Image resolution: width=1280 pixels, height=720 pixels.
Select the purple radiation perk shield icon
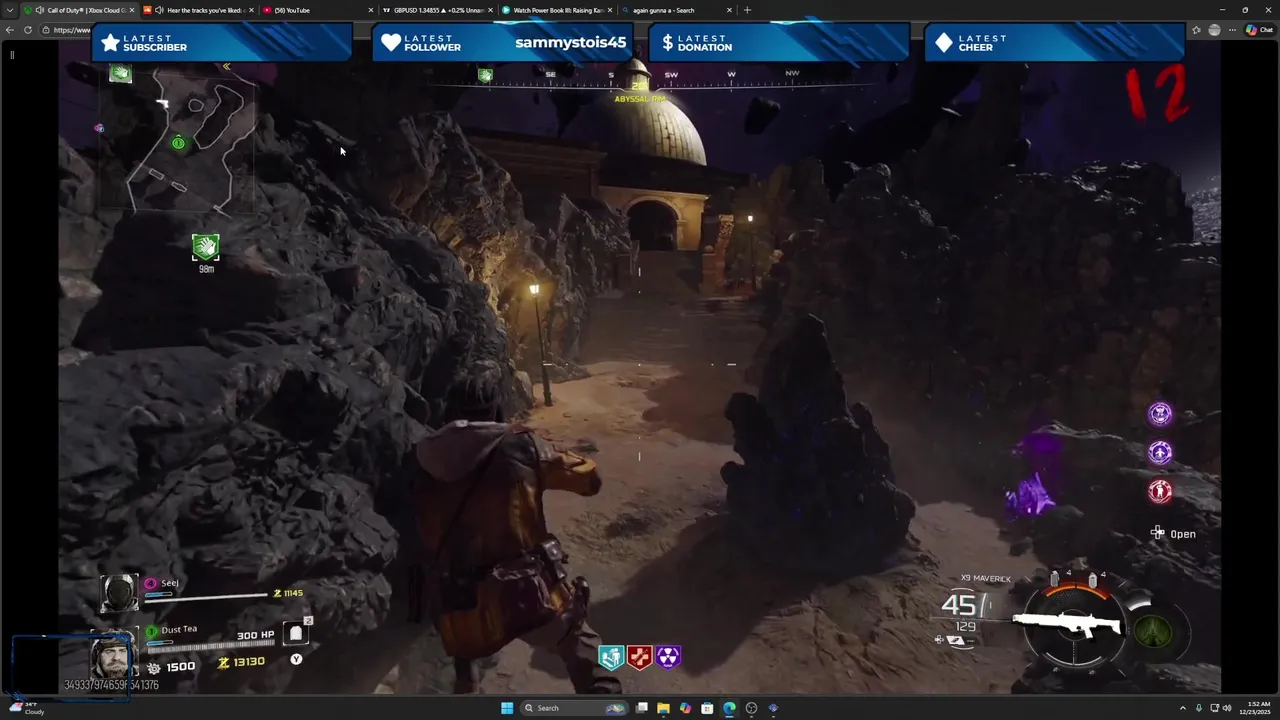pos(668,657)
